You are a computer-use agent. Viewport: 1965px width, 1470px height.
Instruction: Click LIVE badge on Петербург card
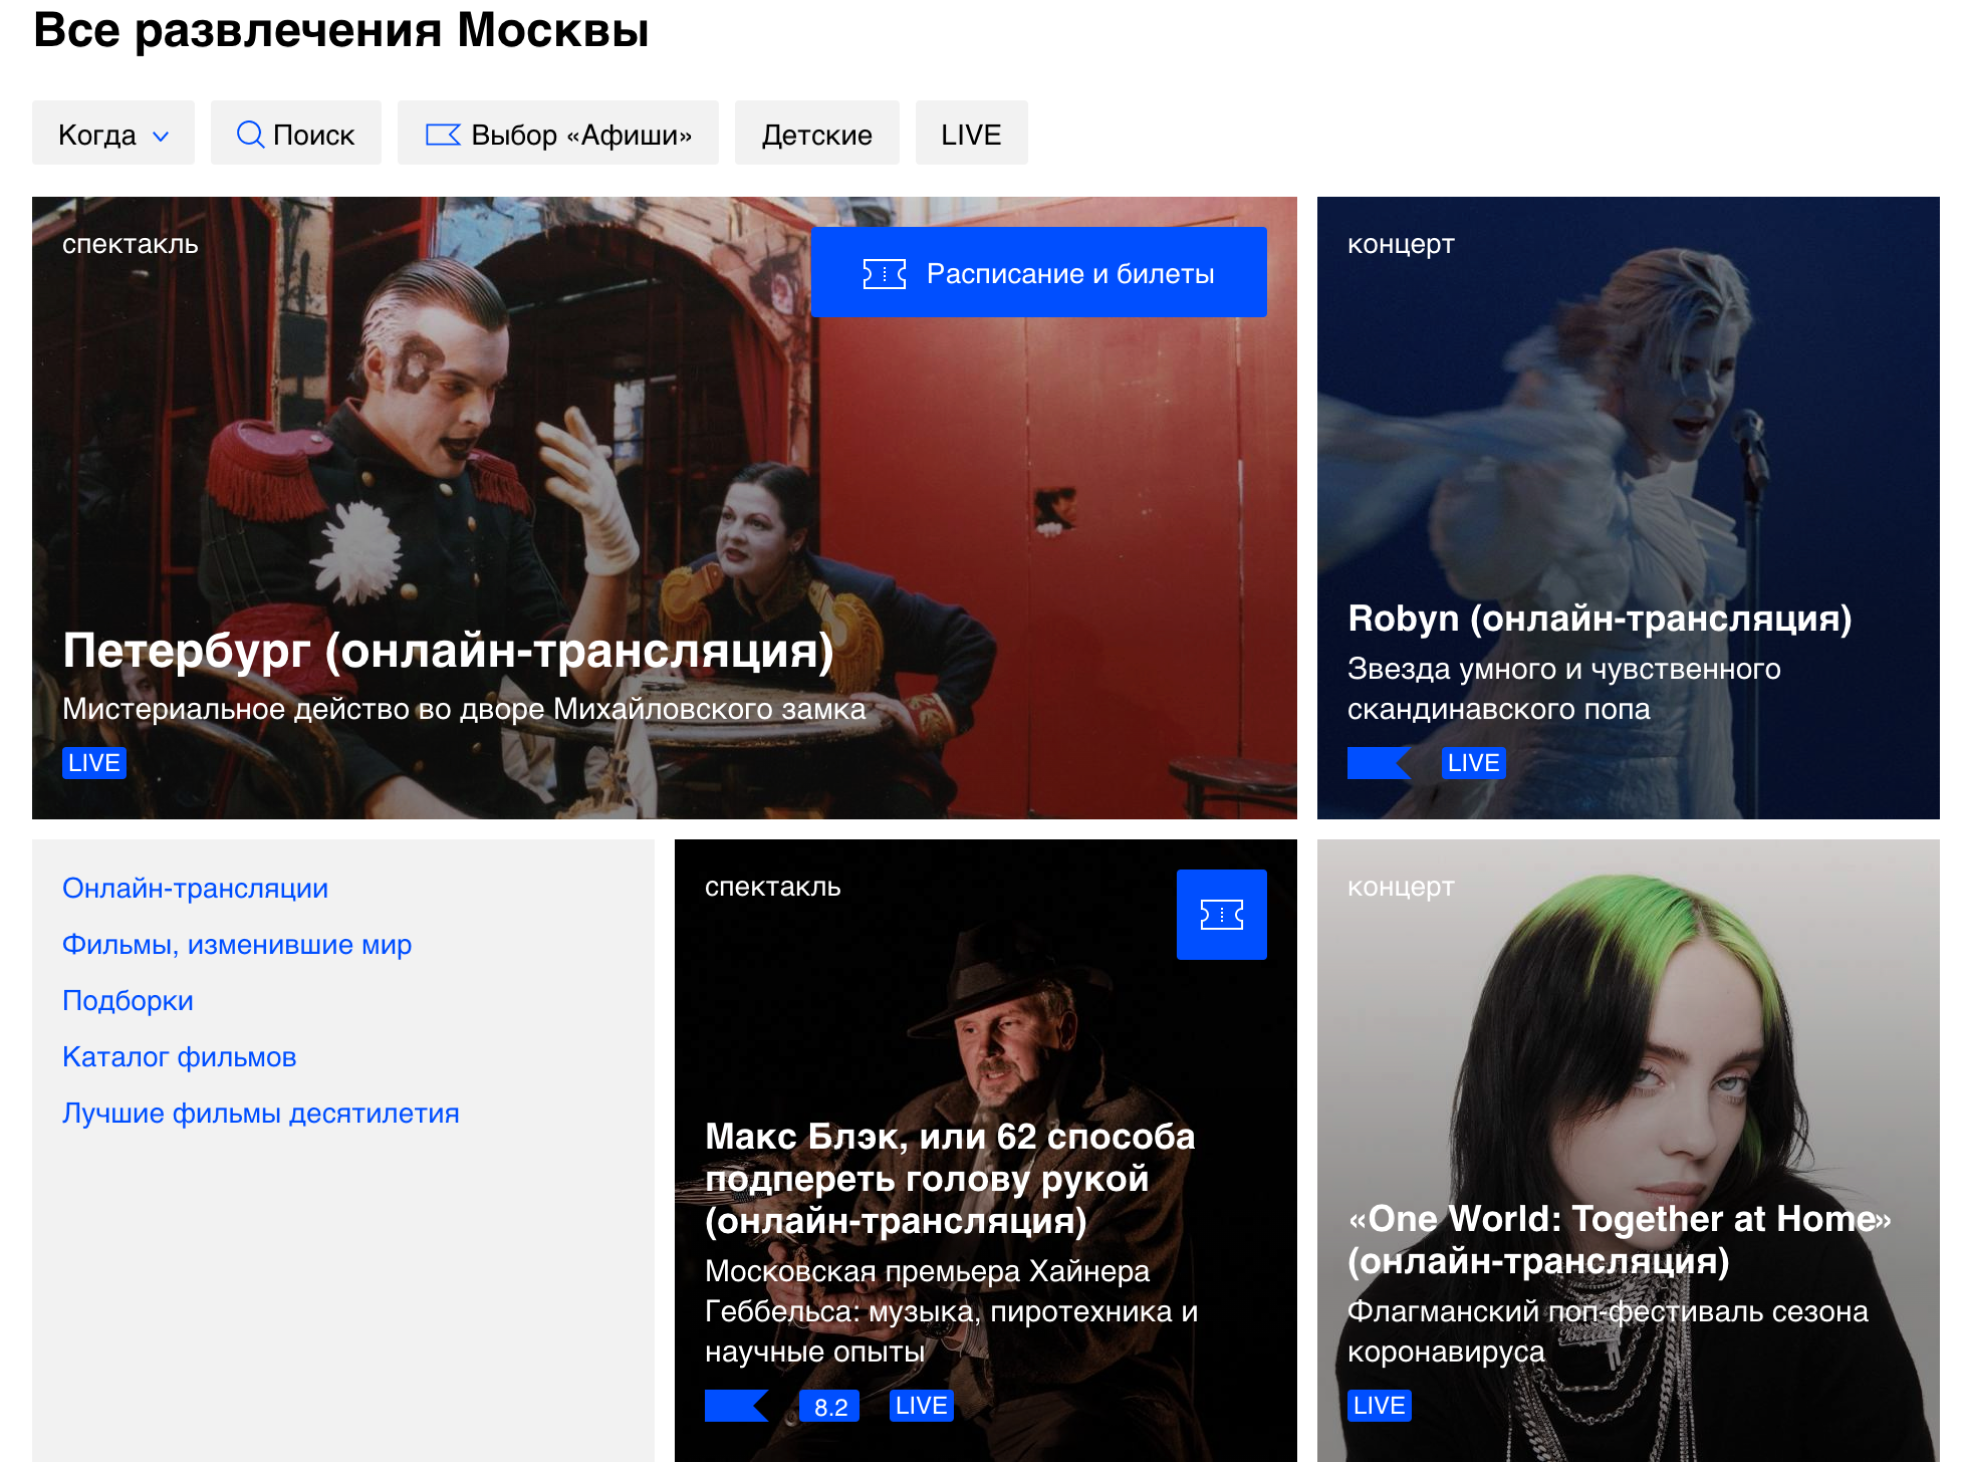point(94,763)
